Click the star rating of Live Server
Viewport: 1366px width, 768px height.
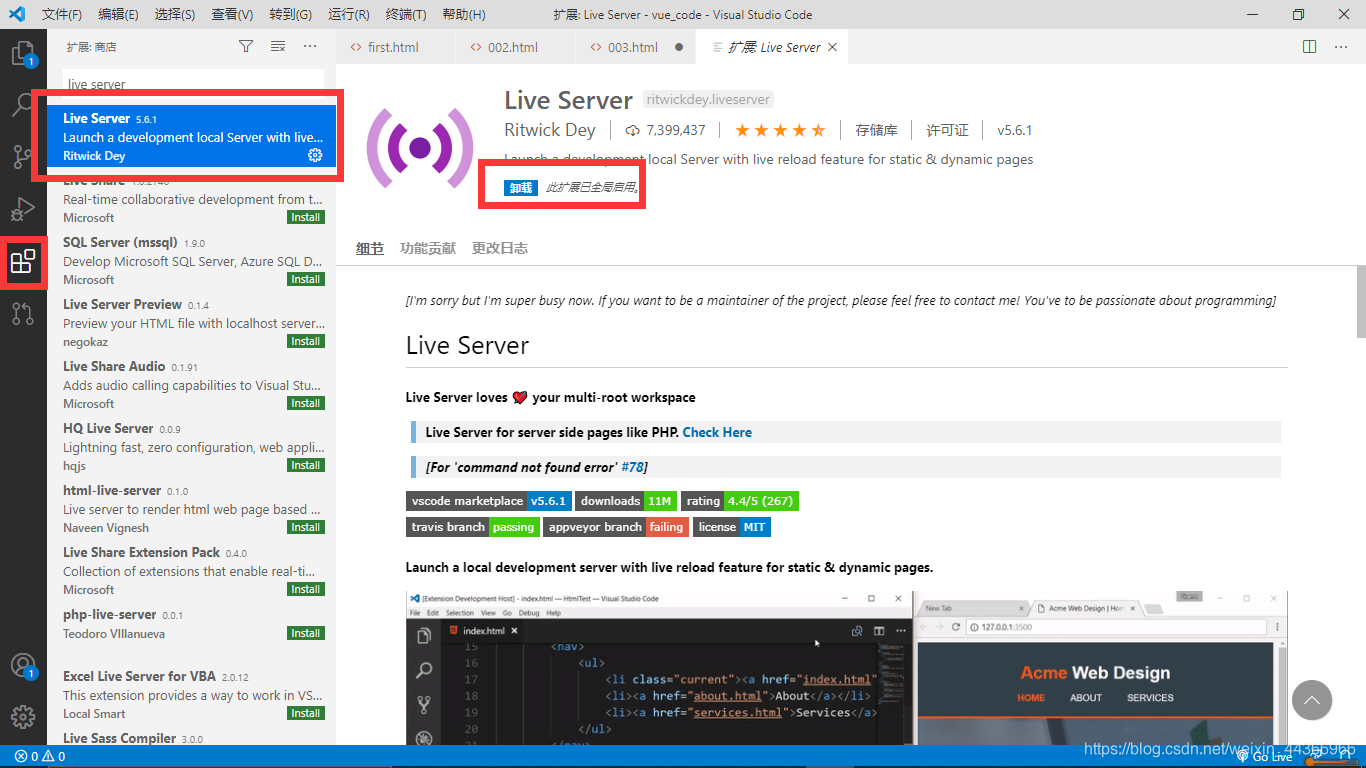[780, 130]
